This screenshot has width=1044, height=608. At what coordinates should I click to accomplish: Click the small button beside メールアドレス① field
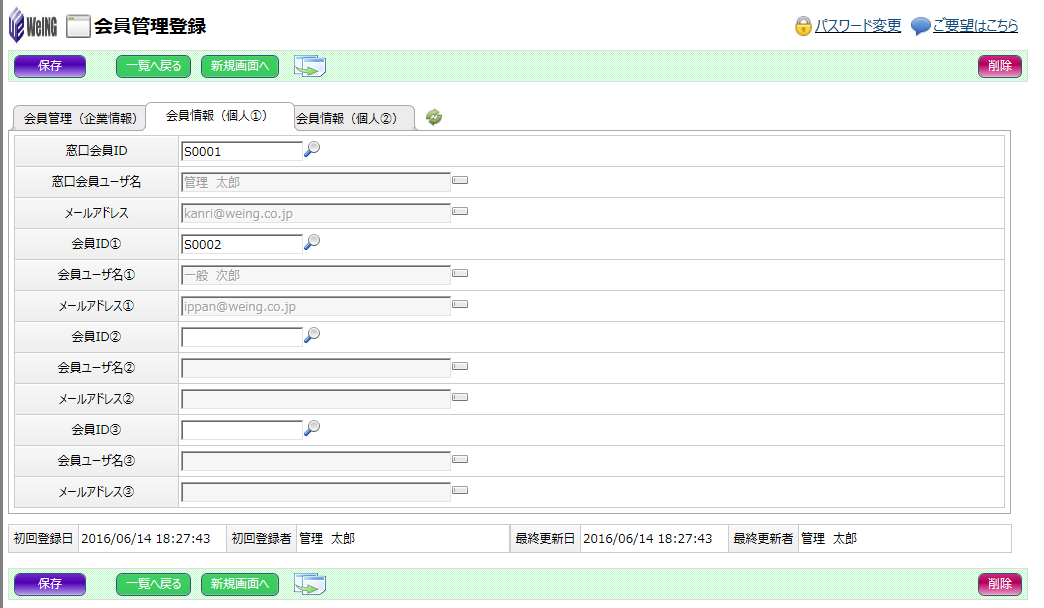460,304
